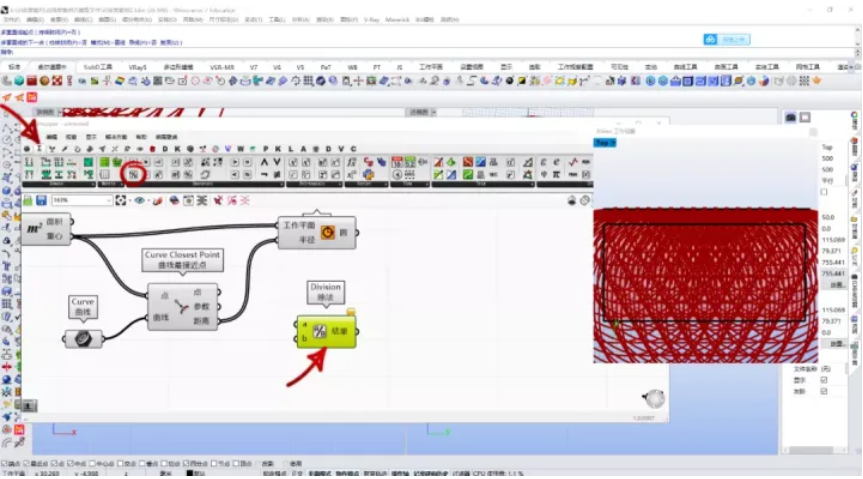Enable the 中心点 osnap checkbox
Screen dimensions: 863x479
92,464
